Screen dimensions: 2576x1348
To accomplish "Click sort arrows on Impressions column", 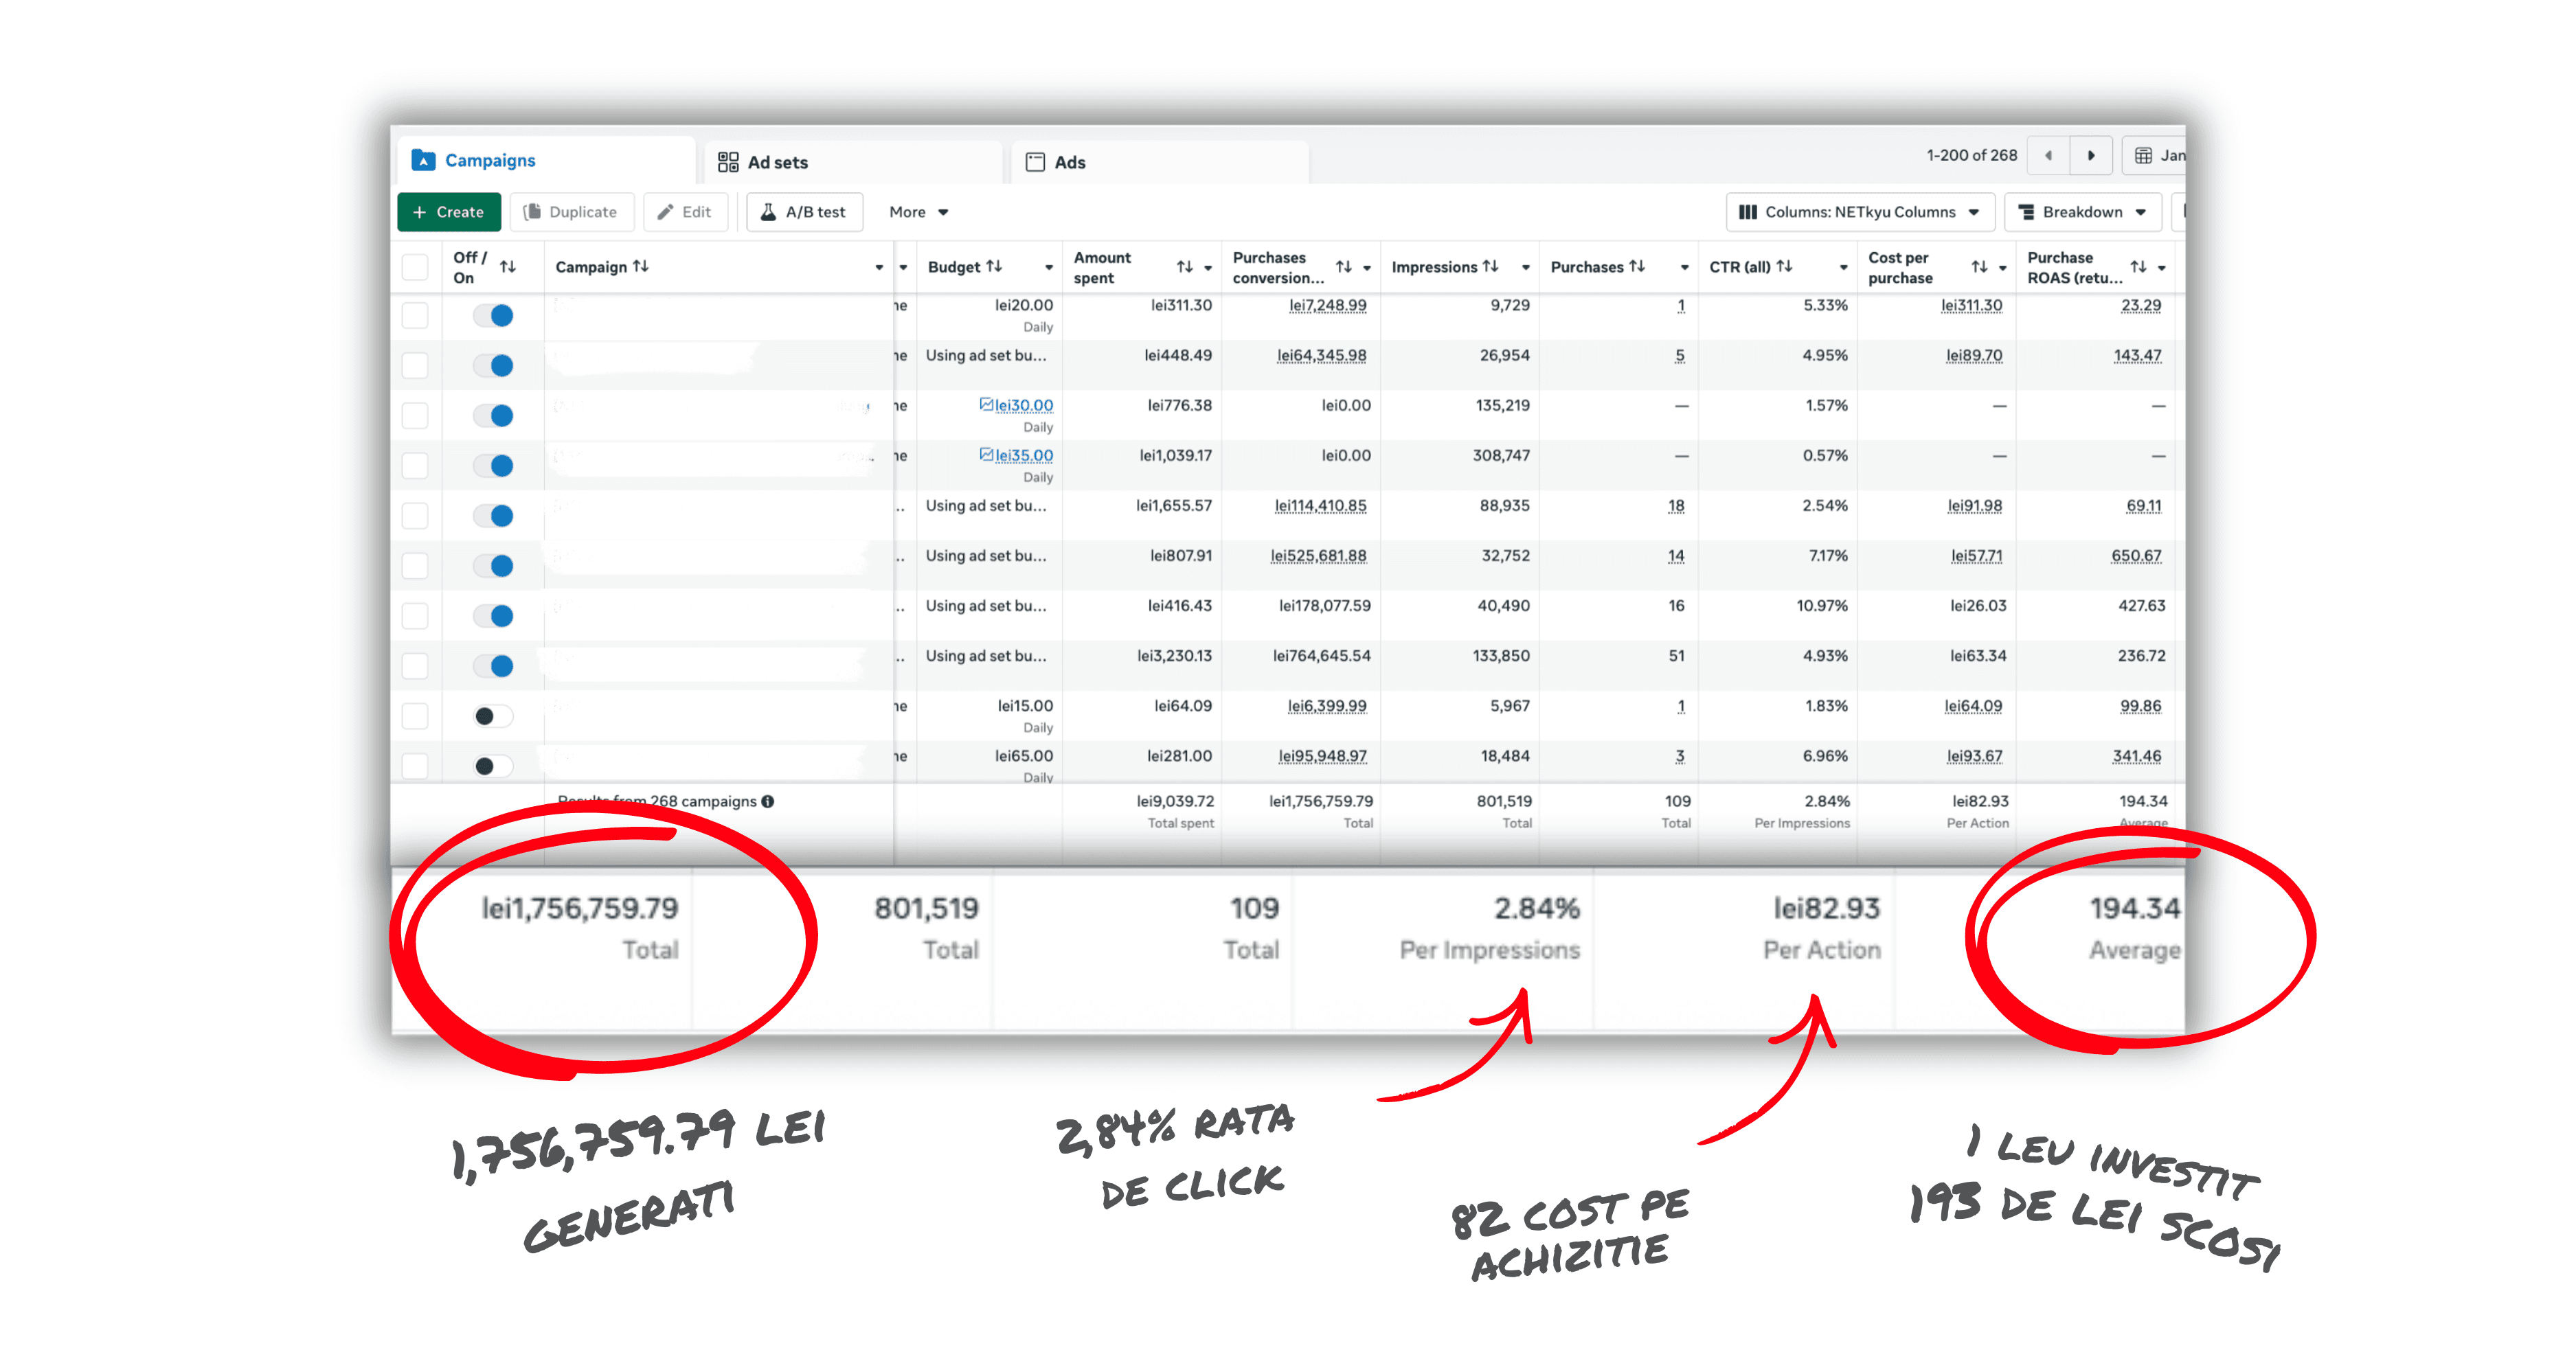I will (x=1490, y=266).
